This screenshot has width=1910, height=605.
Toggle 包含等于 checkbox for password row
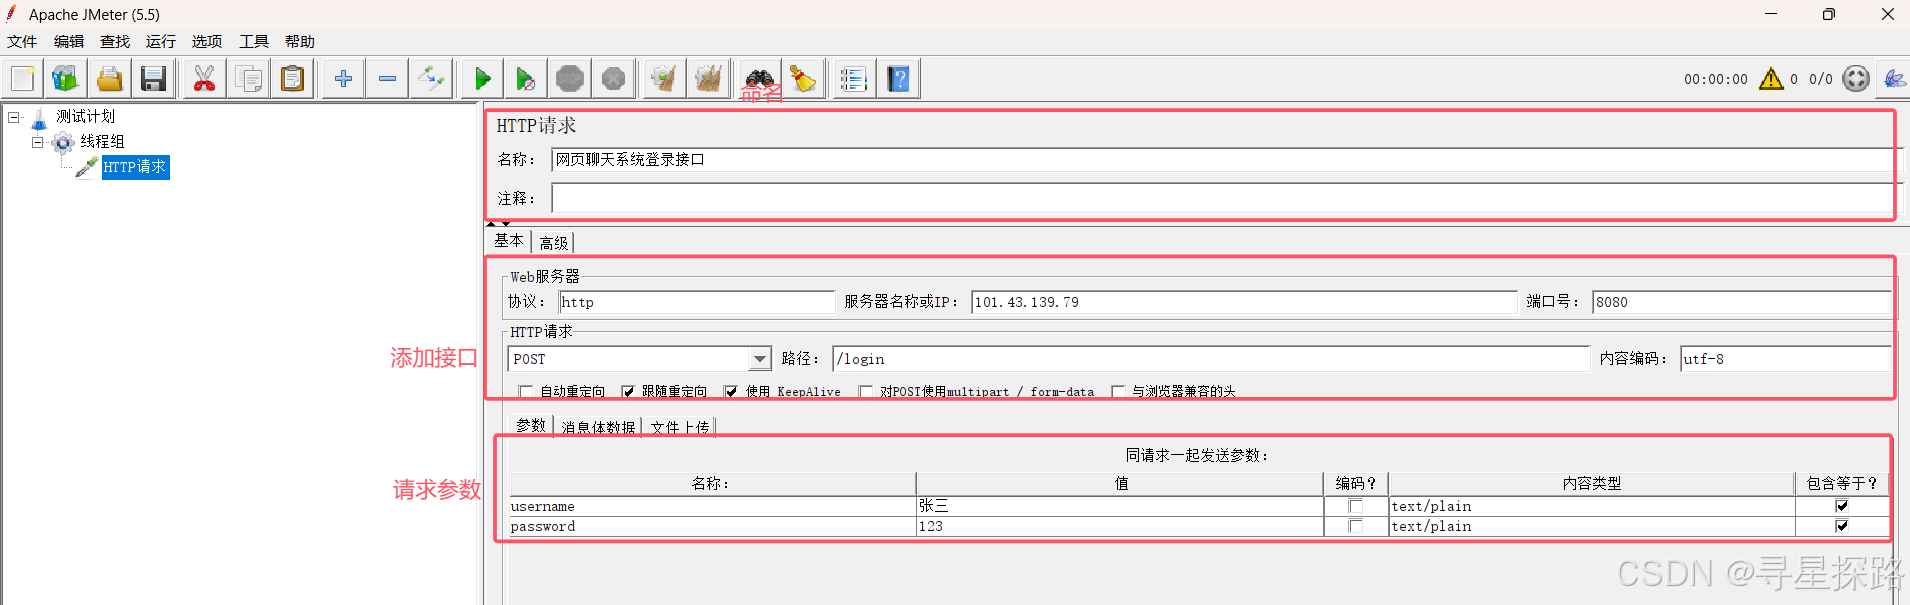(1842, 526)
